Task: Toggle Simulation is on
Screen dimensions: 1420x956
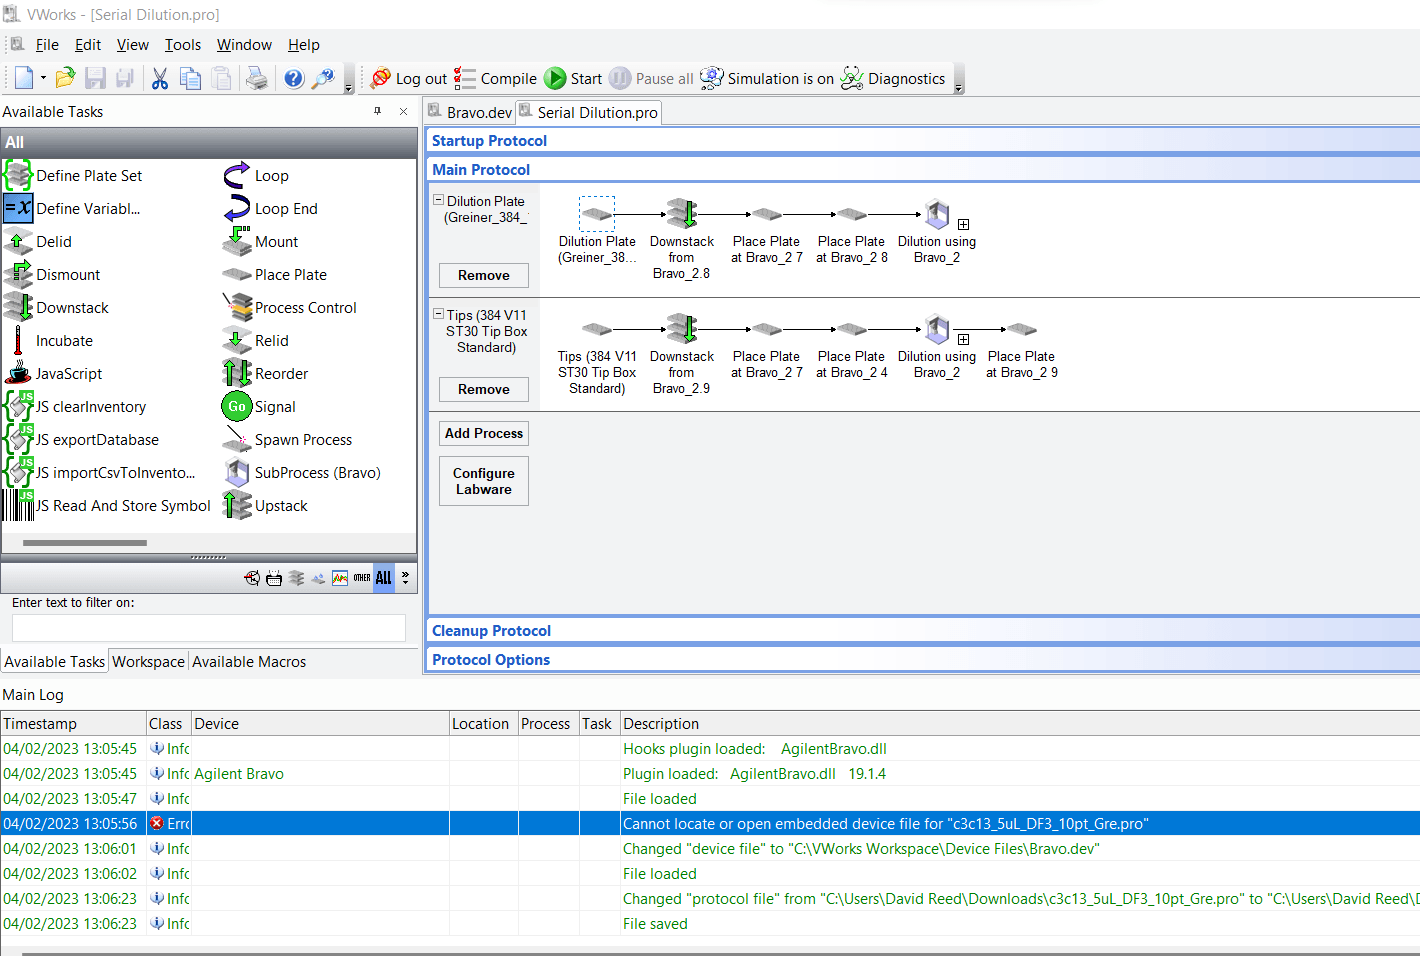Action: tap(767, 78)
